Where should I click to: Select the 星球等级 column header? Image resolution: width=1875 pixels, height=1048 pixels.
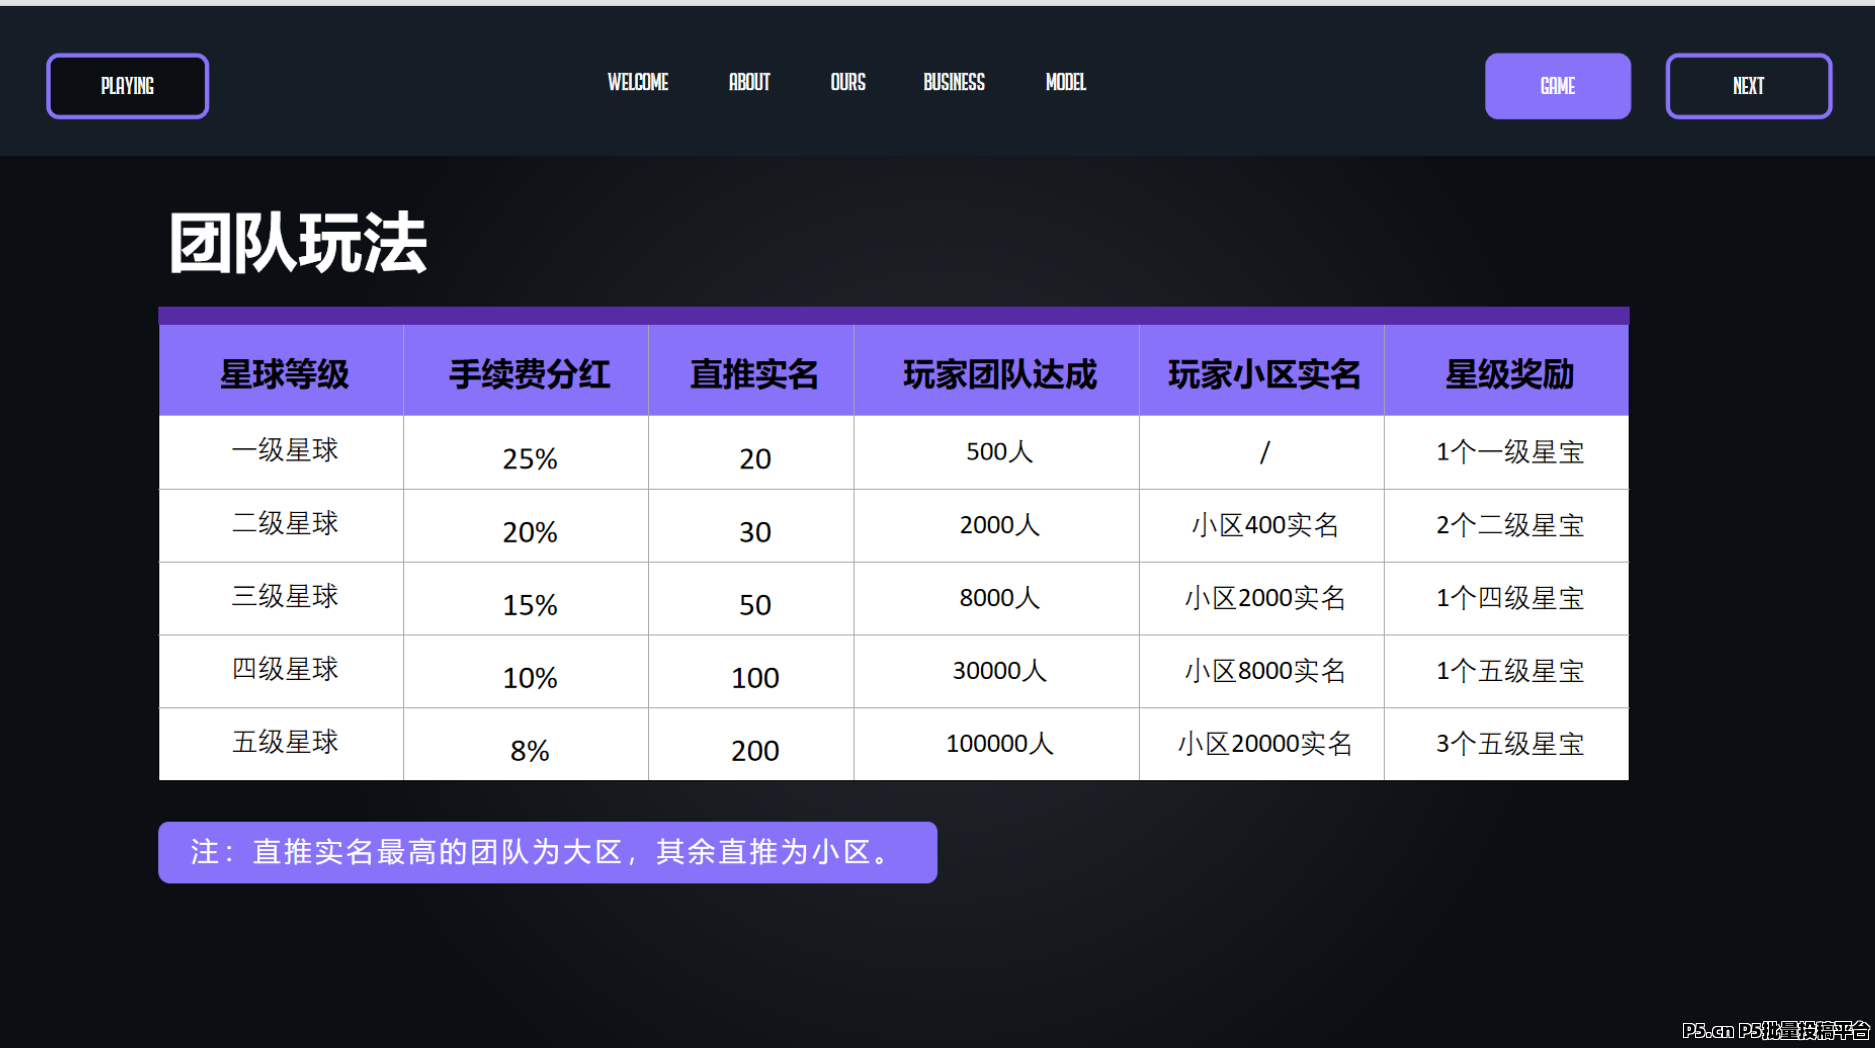pyautogui.click(x=285, y=372)
